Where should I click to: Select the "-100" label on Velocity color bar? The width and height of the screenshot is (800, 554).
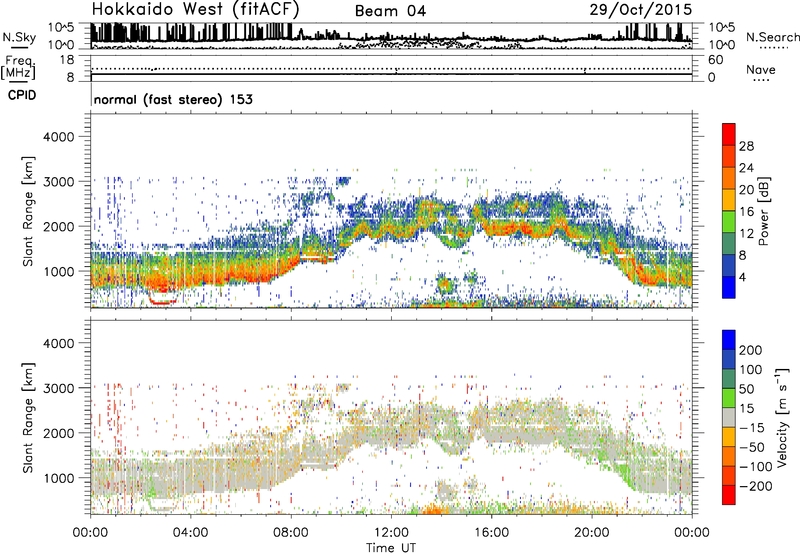(x=755, y=467)
